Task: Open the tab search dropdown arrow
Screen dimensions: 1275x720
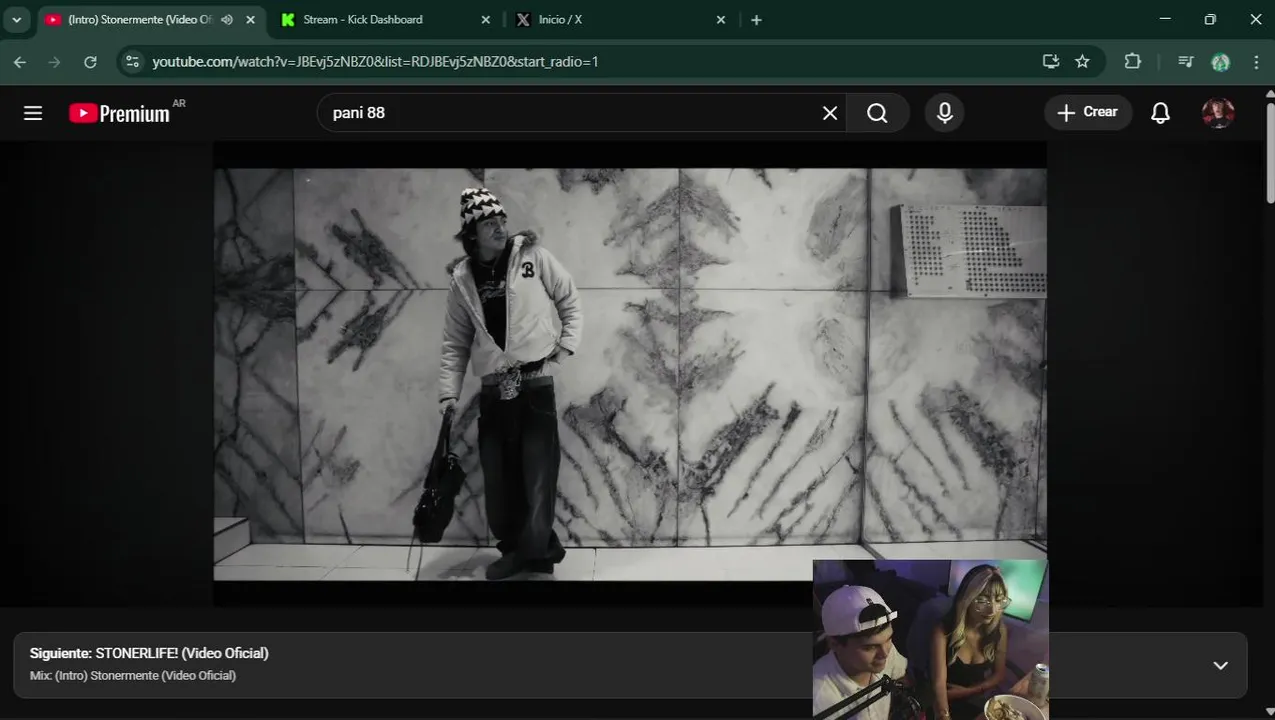Action: 16,20
